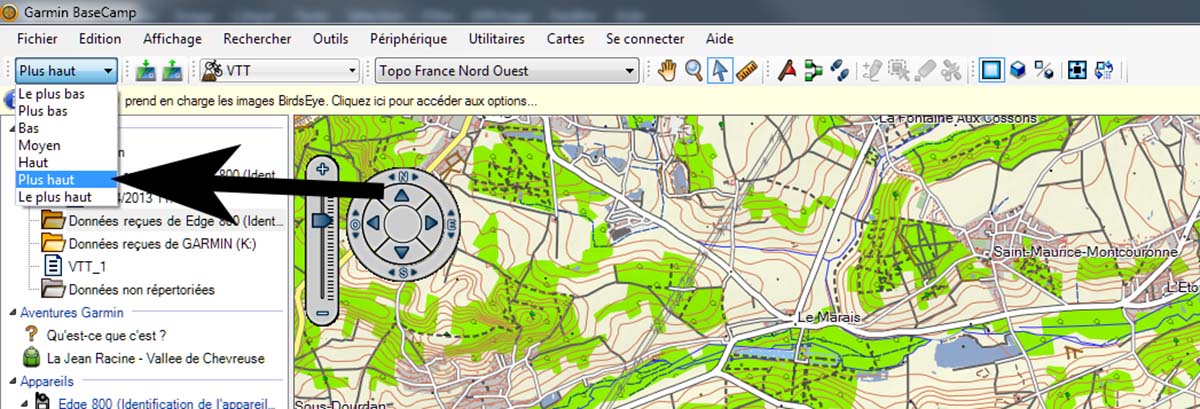Switch to 2D map view
Screen dimensions: 1200x409
click(991, 71)
